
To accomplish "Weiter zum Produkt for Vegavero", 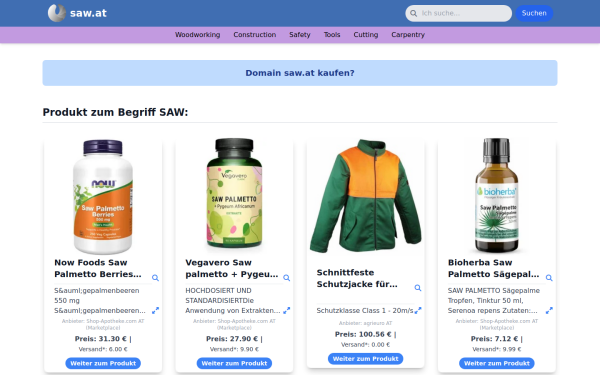I will 234,363.
